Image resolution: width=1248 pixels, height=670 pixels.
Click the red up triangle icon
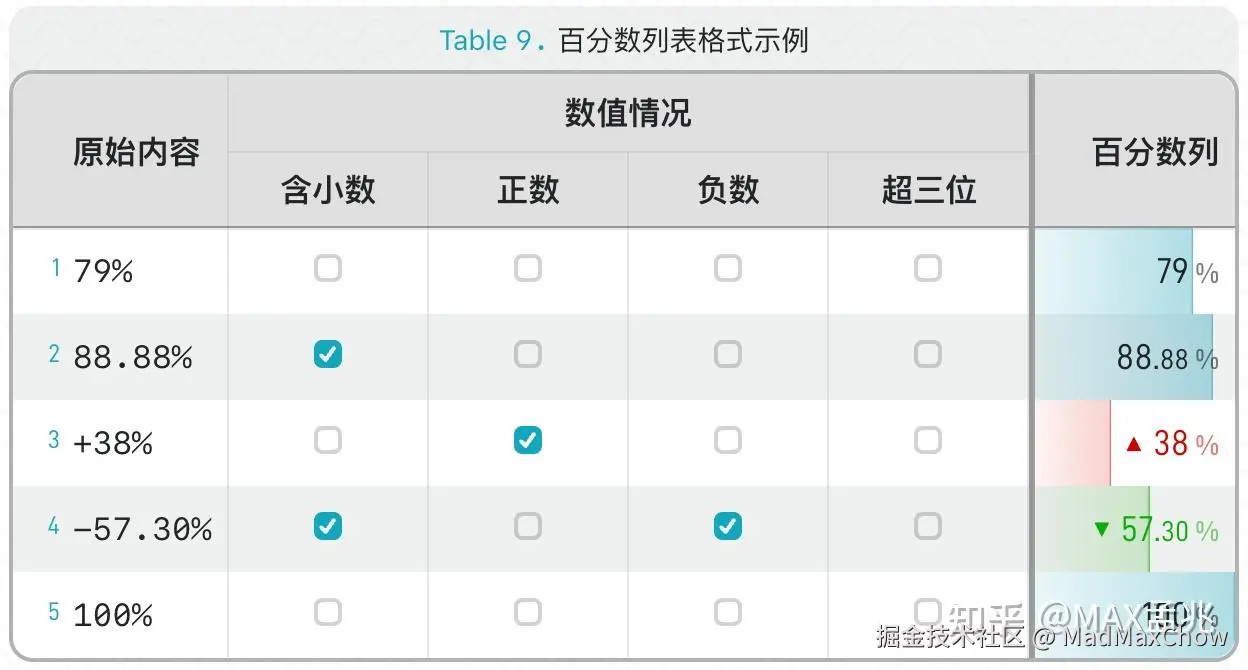pos(1133,444)
